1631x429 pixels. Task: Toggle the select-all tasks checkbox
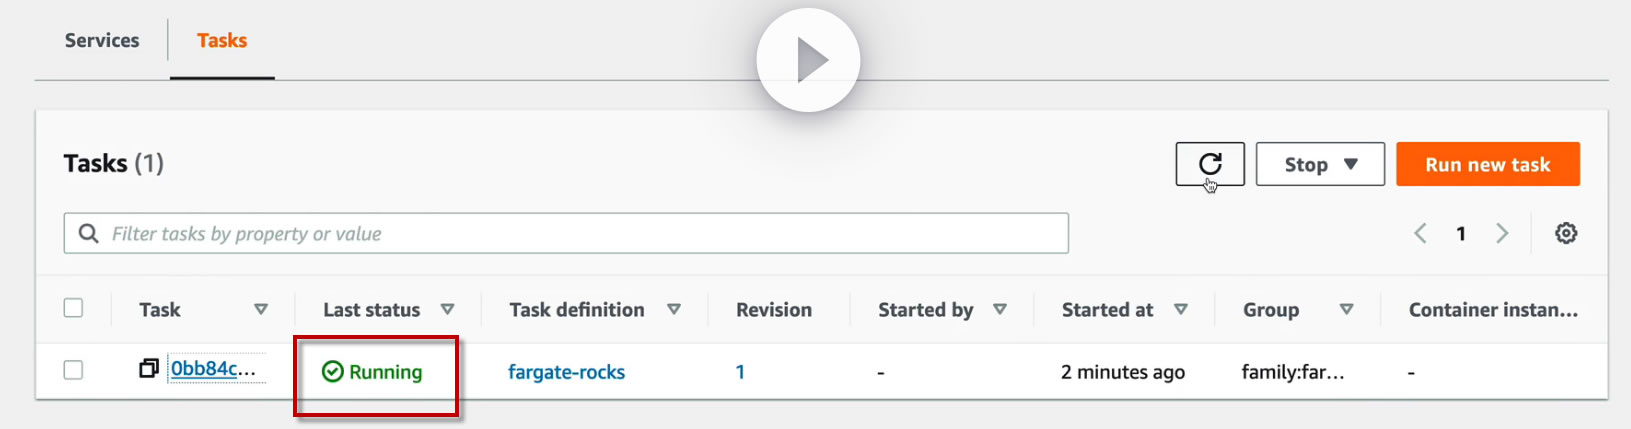pos(73,308)
